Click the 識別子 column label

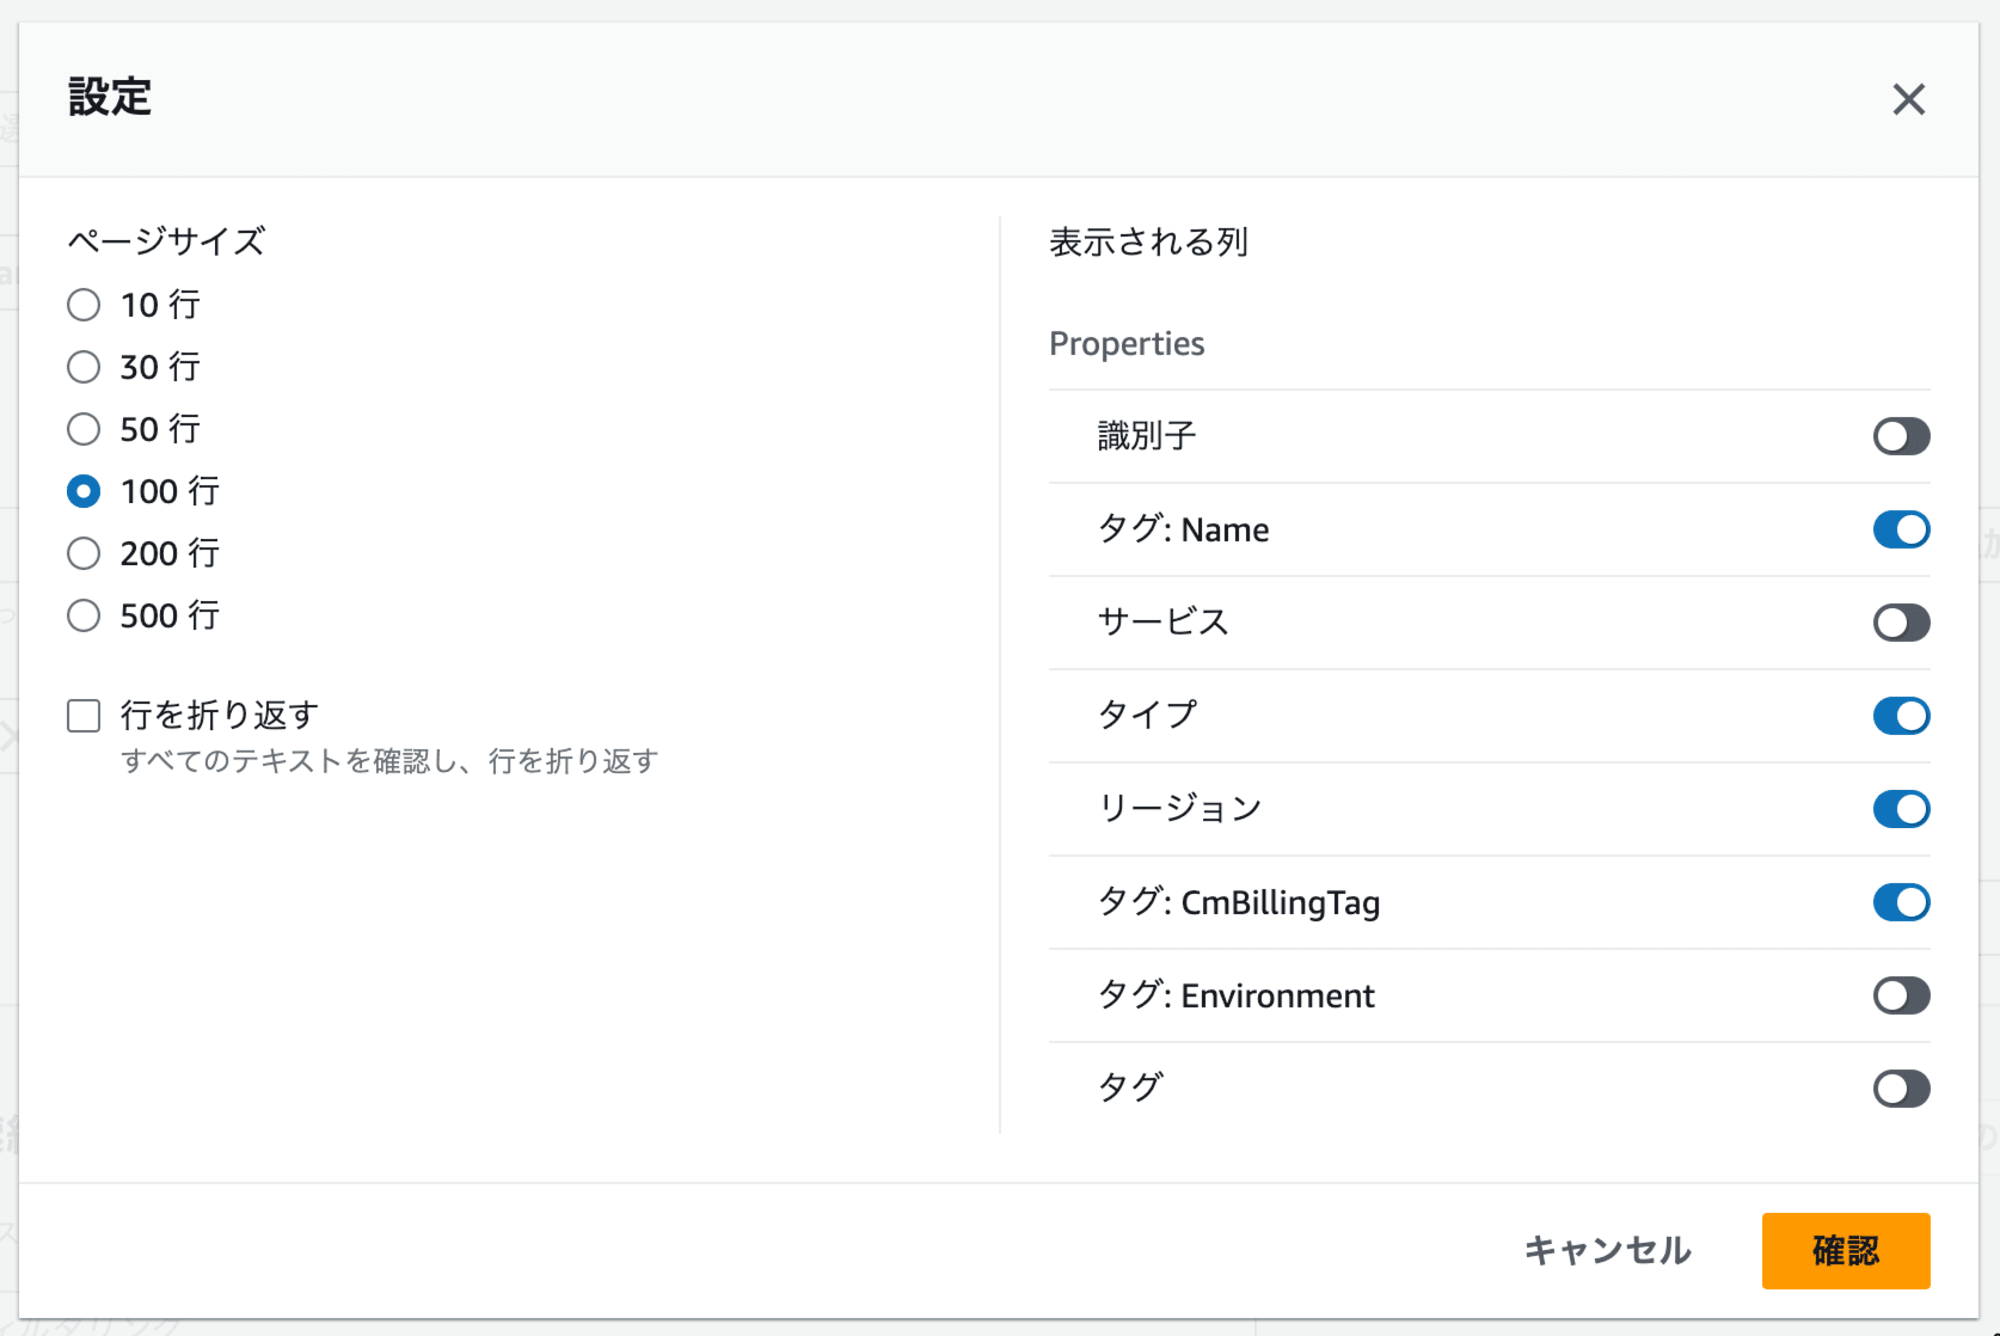(1147, 436)
